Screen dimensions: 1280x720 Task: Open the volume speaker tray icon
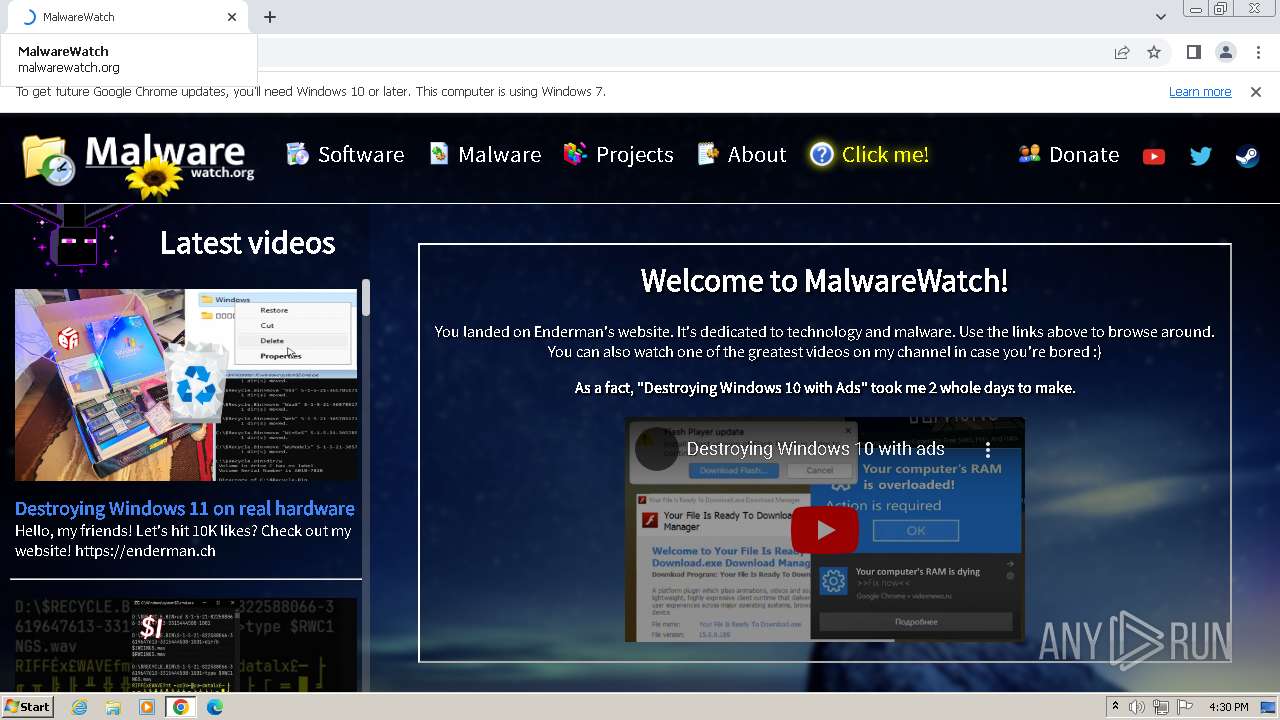tap(1137, 707)
